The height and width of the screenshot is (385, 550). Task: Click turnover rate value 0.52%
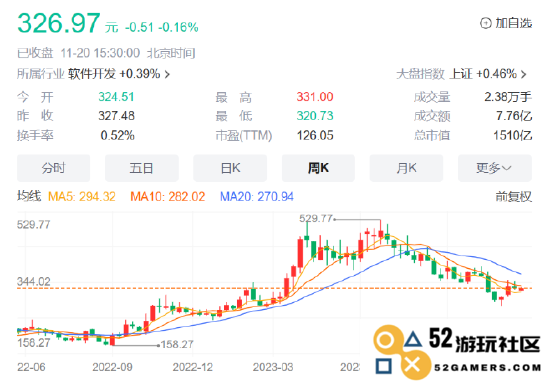(118, 135)
